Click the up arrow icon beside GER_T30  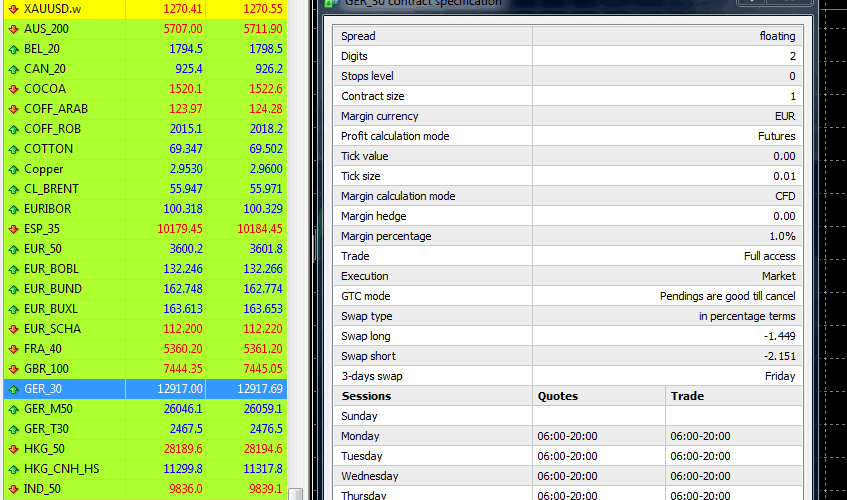pyautogui.click(x=14, y=429)
